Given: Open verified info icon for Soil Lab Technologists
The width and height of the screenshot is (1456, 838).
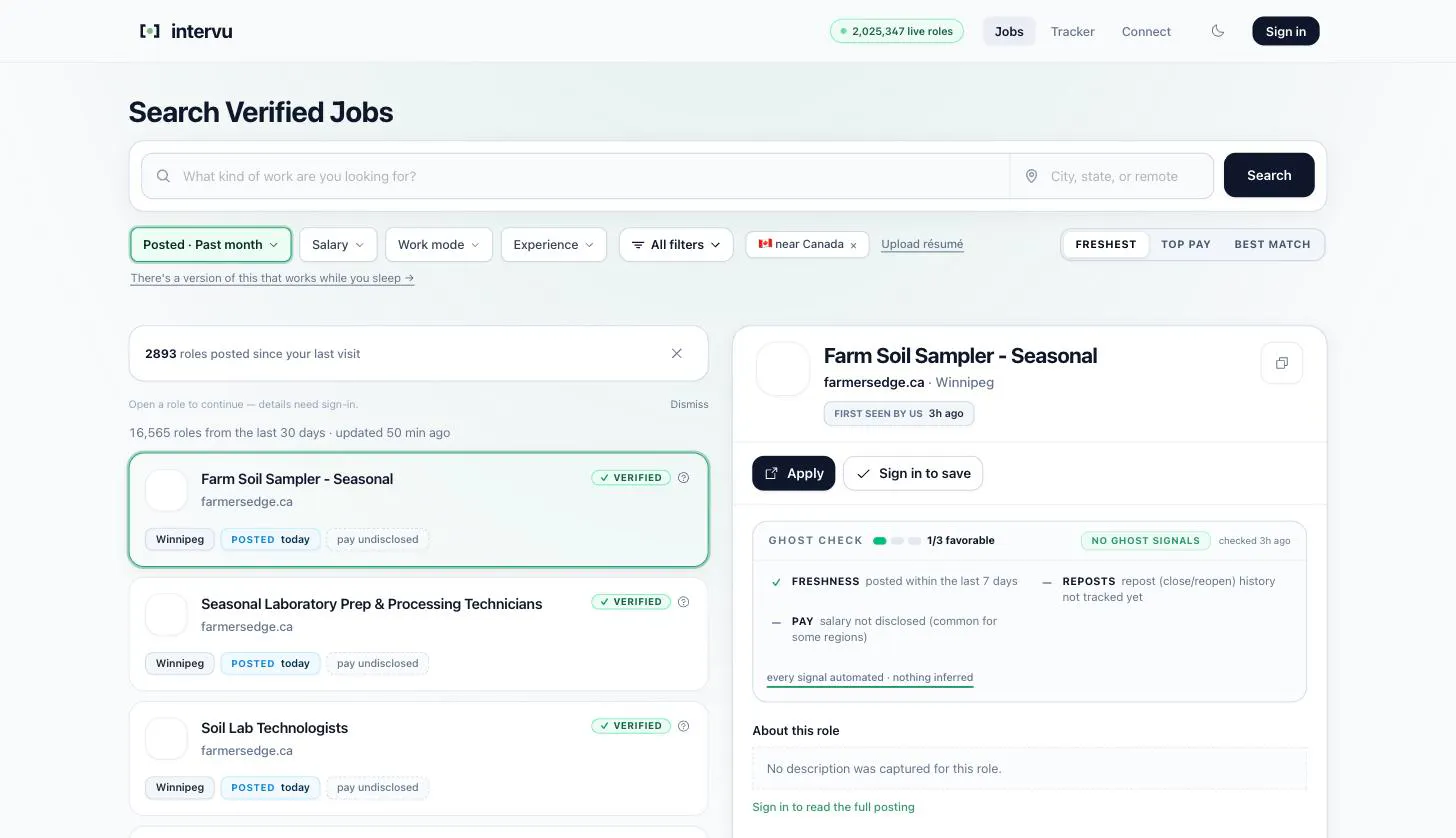Looking at the screenshot, I should [684, 726].
